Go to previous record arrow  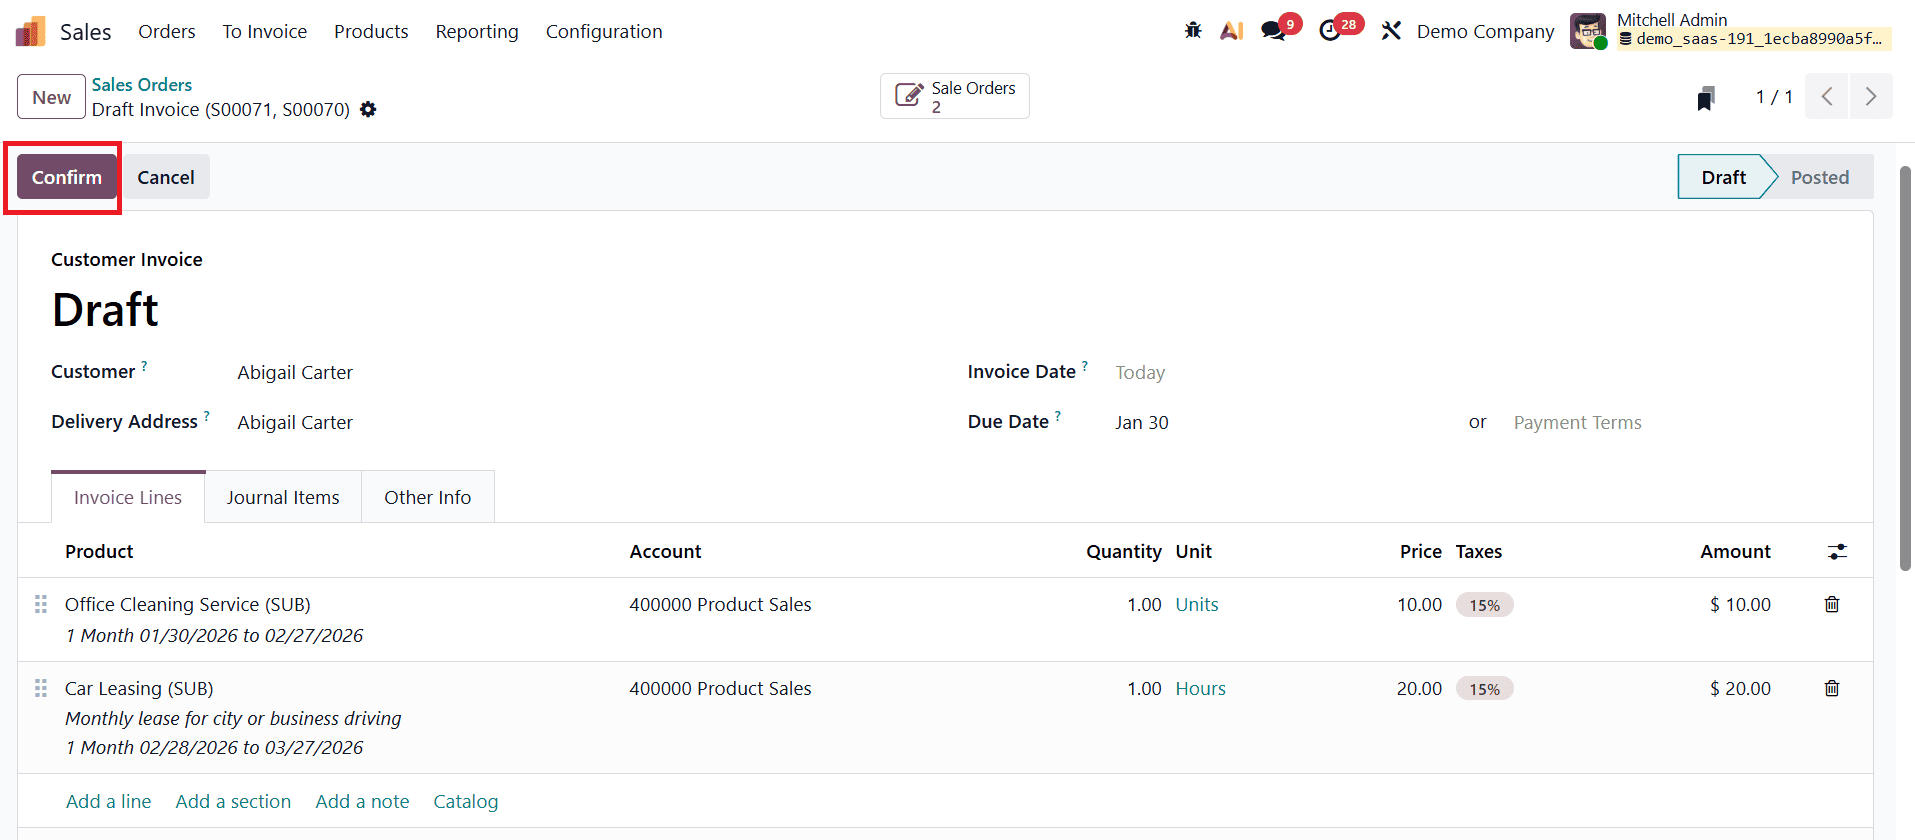[1827, 96]
